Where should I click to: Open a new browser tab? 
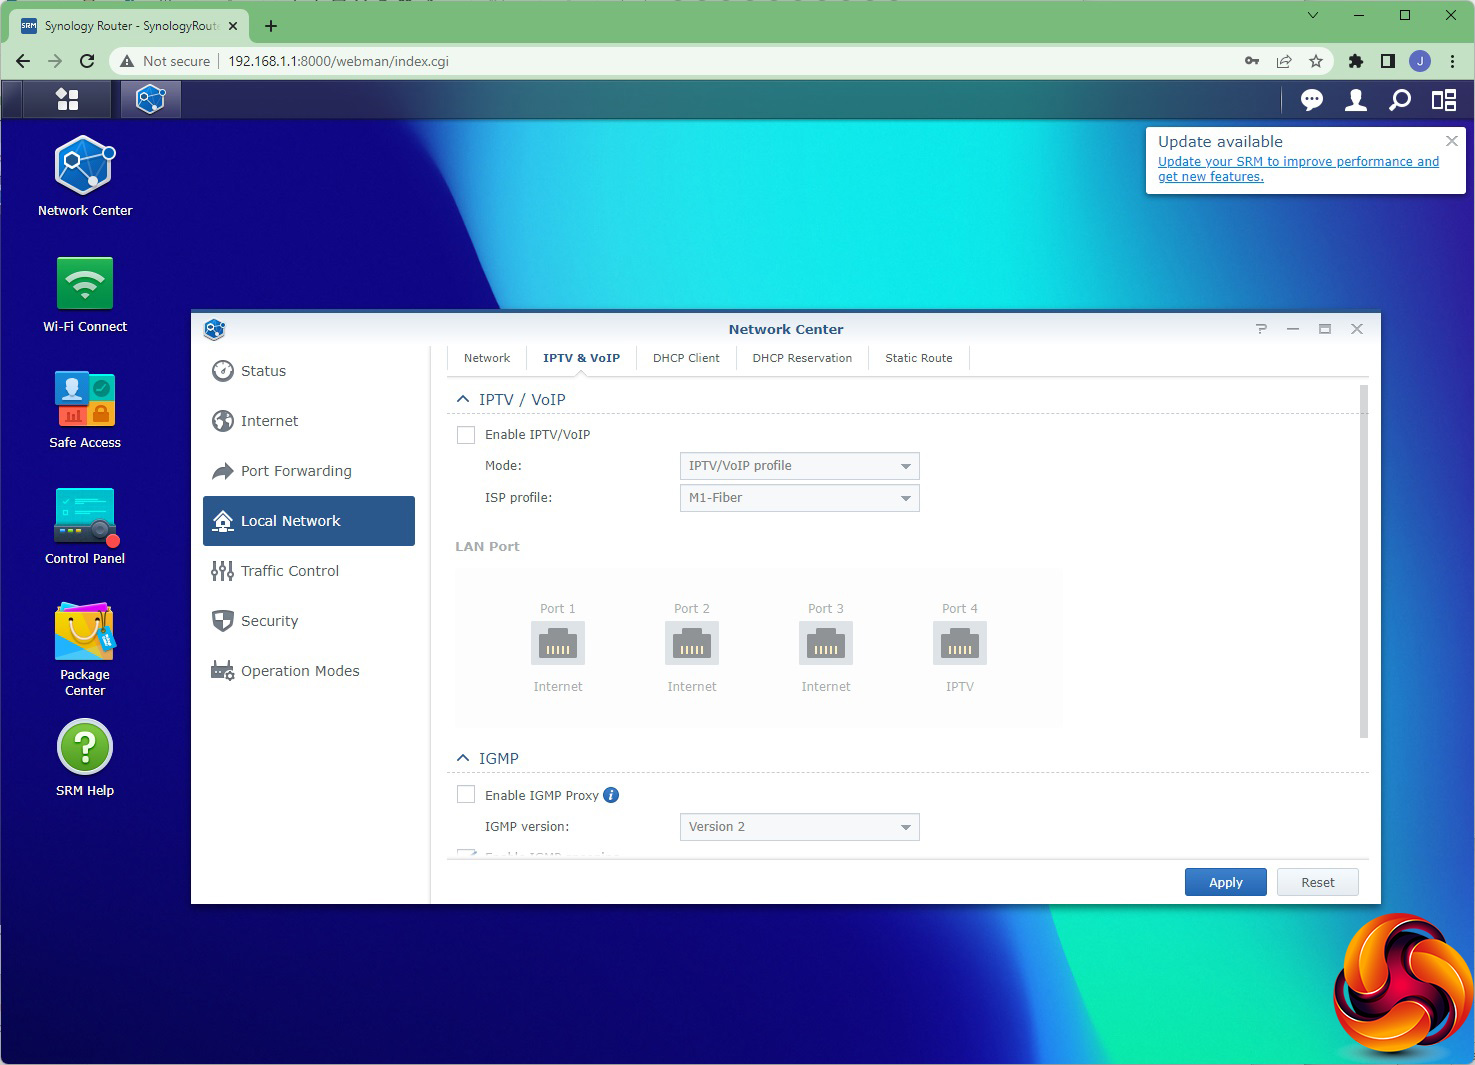click(271, 26)
